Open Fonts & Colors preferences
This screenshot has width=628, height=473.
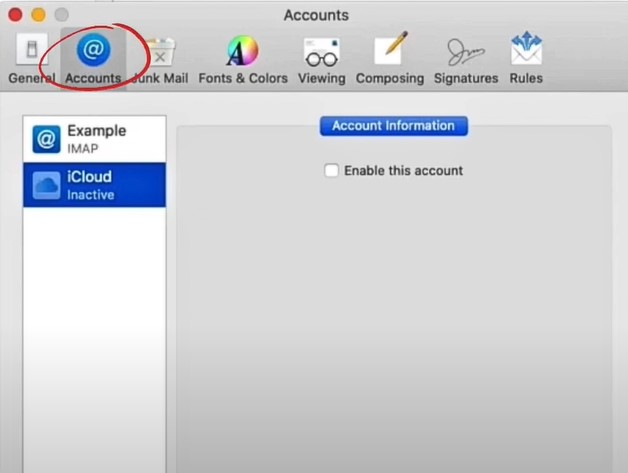(x=243, y=58)
